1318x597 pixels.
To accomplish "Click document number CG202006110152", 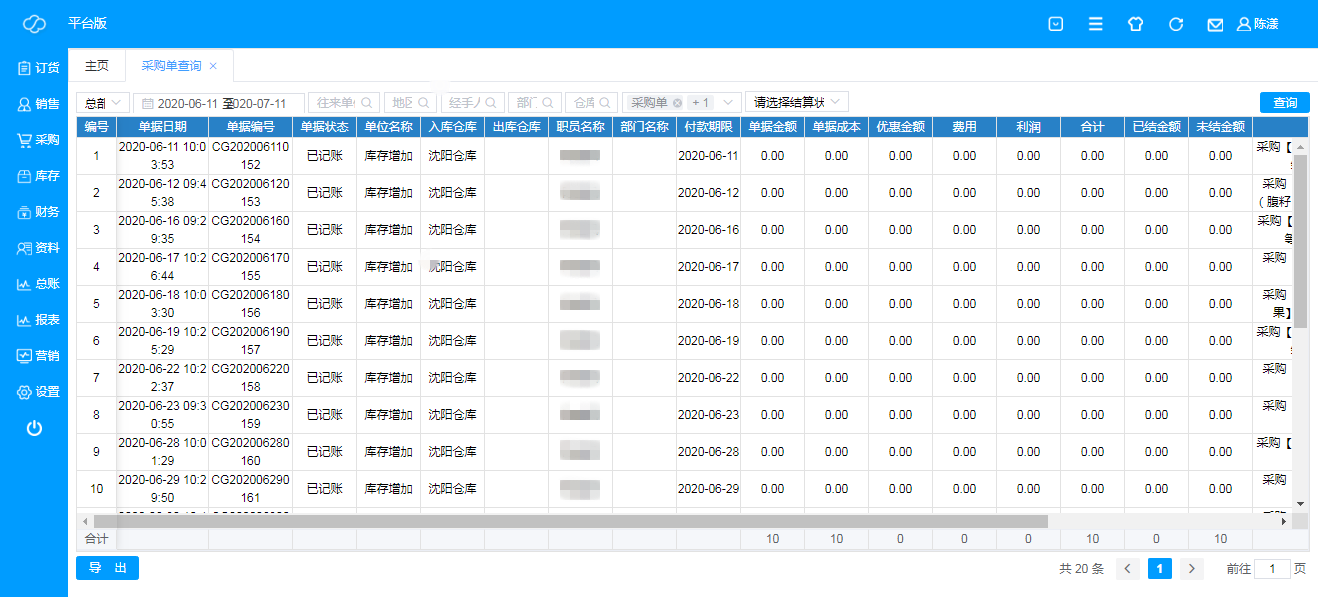I will tap(251, 156).
